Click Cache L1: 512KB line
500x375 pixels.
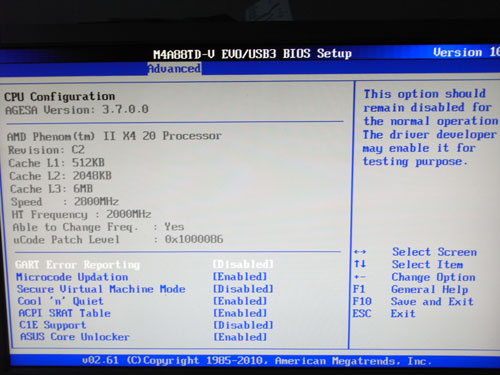[x=56, y=163]
